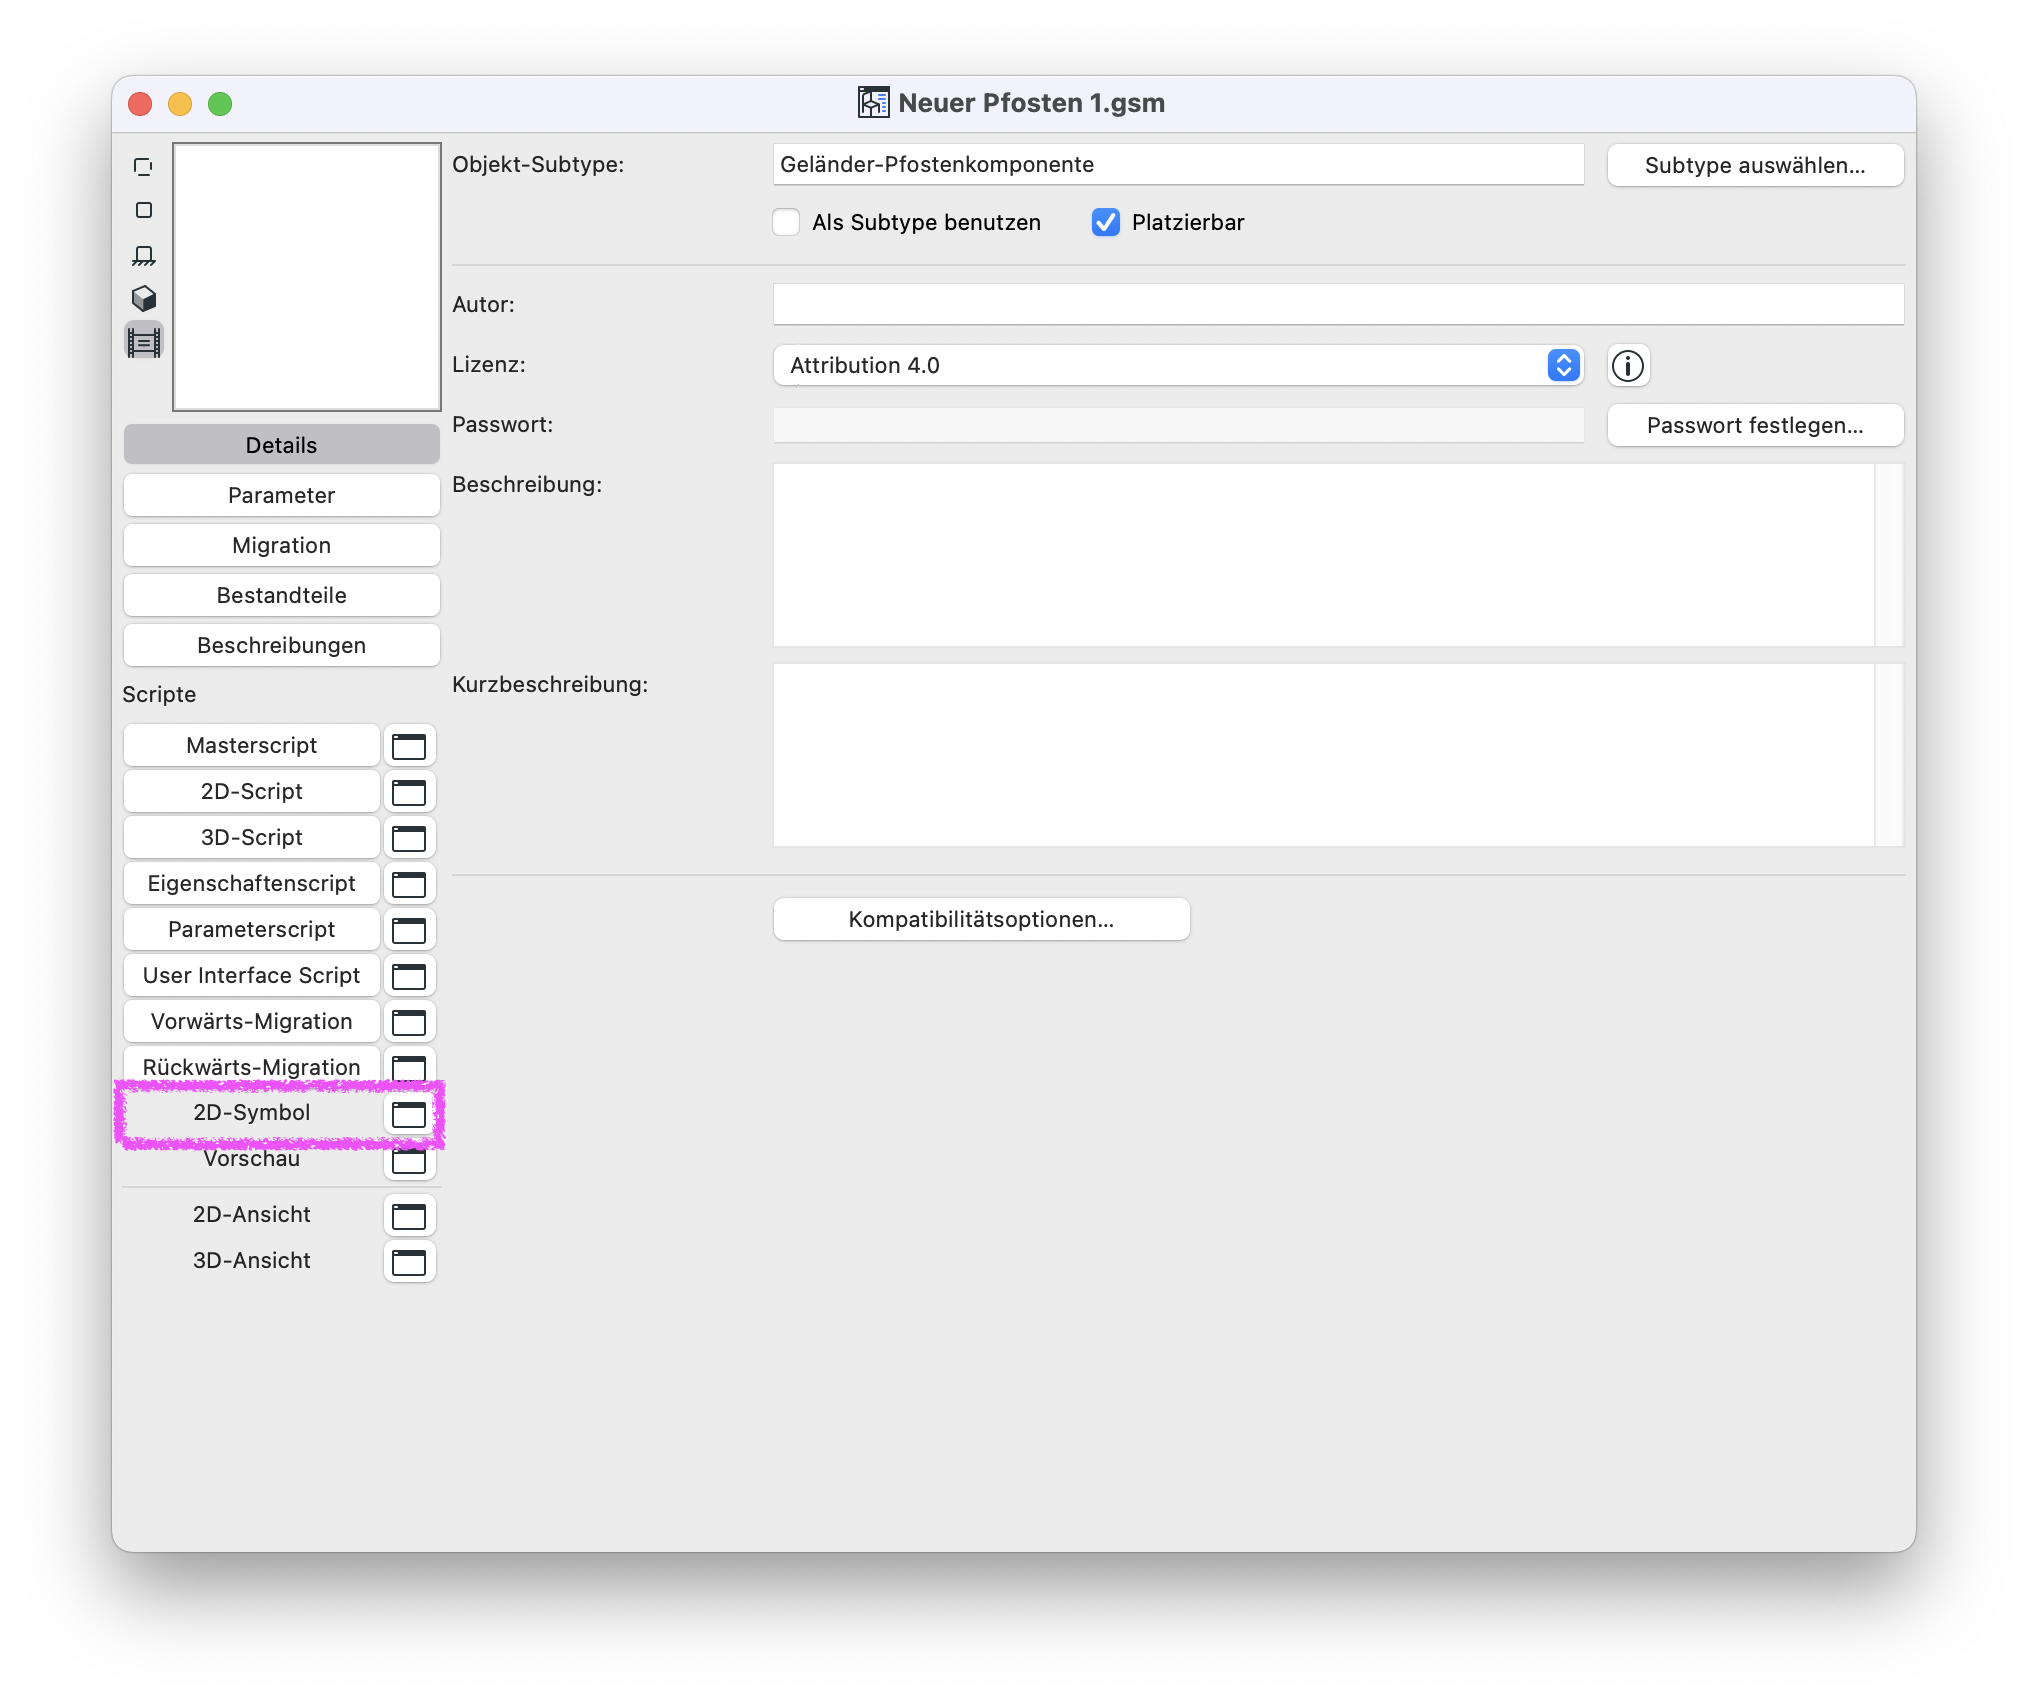Open 3D-Ansicht in separate window icon

coord(409,1262)
